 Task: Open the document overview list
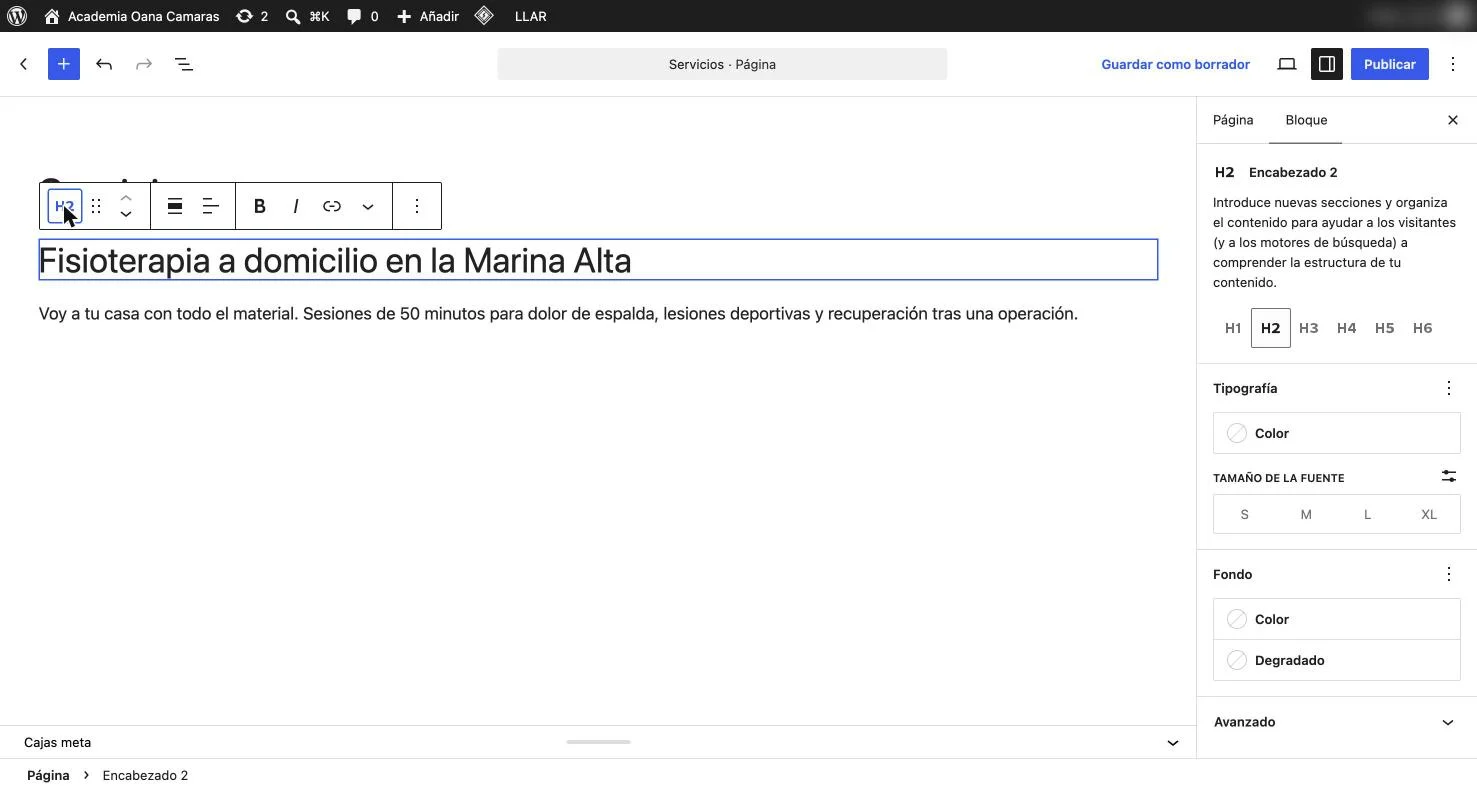[184, 64]
